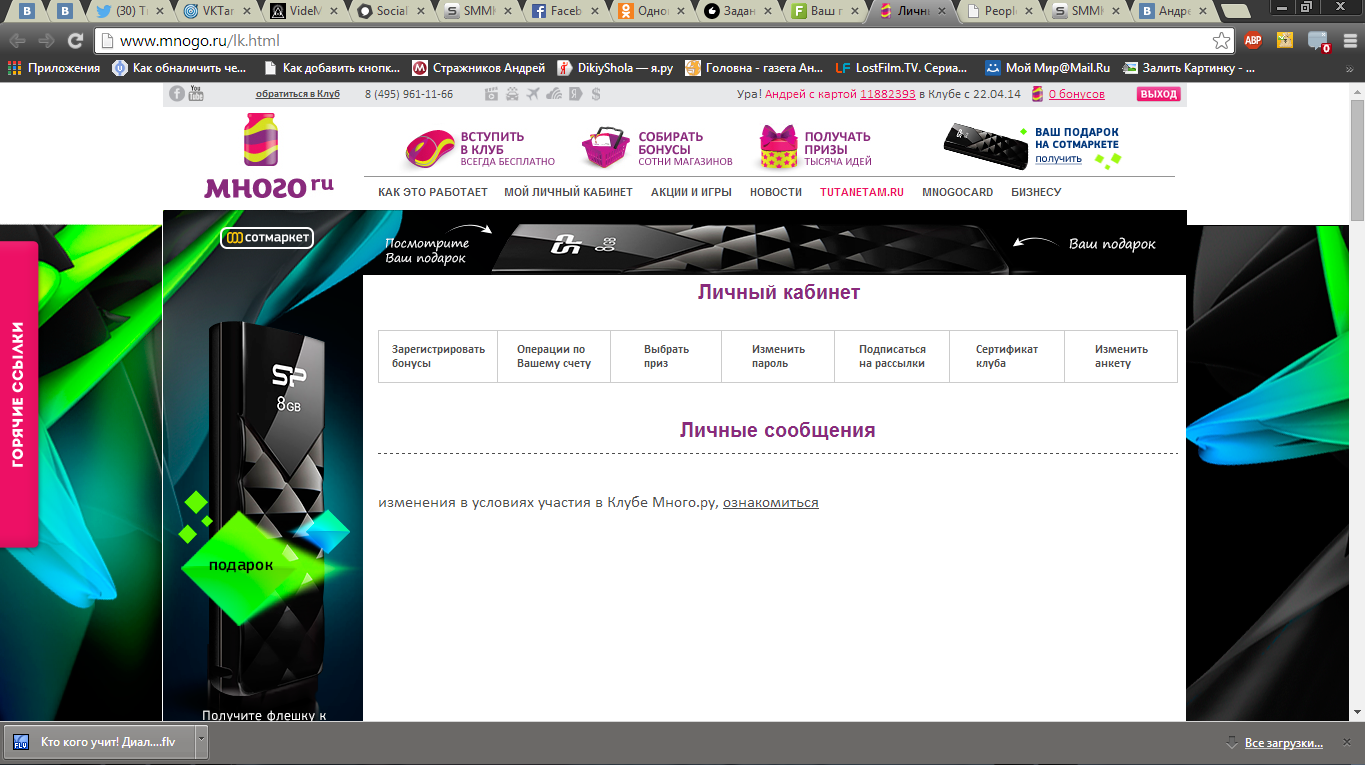Image resolution: width=1365 pixels, height=765 pixels.
Task: Open the Все загрузки link
Action: (x=1283, y=743)
